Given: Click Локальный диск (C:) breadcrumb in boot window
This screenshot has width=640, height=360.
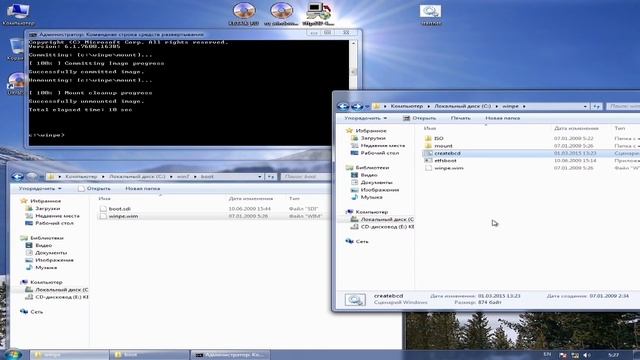Looking at the screenshot, I should [137, 177].
